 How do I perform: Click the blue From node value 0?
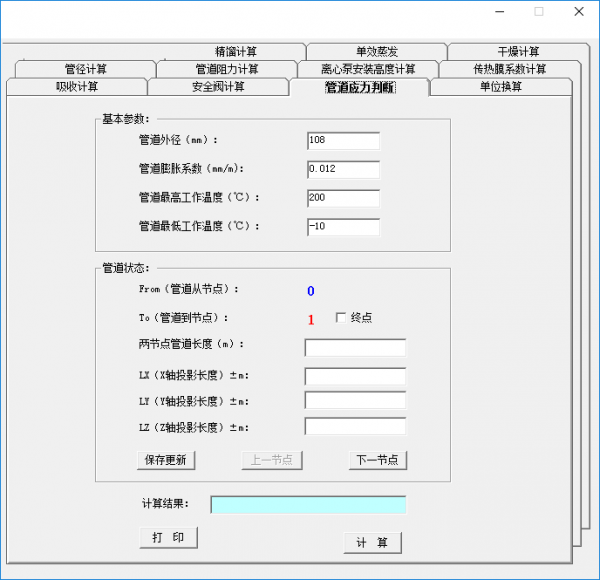(x=311, y=291)
